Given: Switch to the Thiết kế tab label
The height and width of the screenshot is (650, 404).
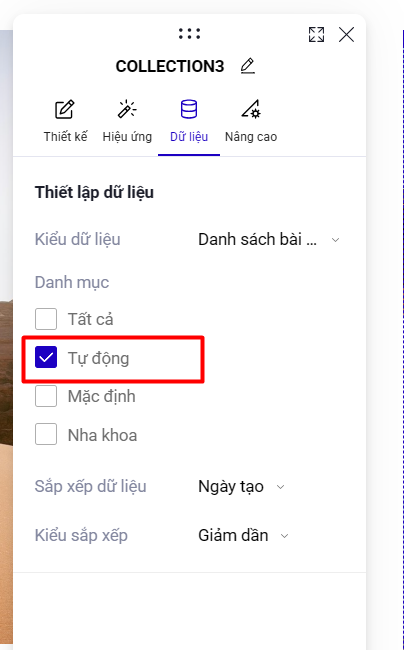Looking at the screenshot, I should coord(65,137).
